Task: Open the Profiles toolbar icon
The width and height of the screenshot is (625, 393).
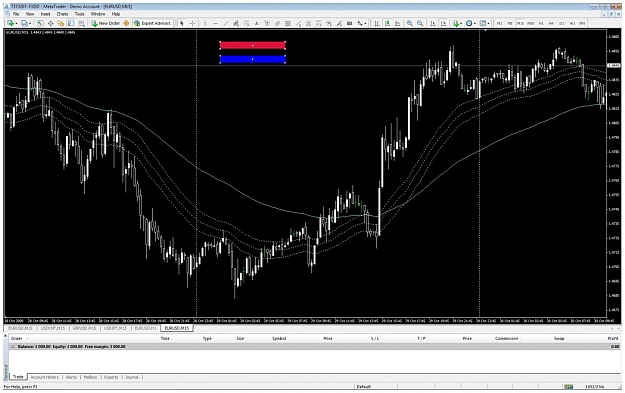Action: point(24,23)
